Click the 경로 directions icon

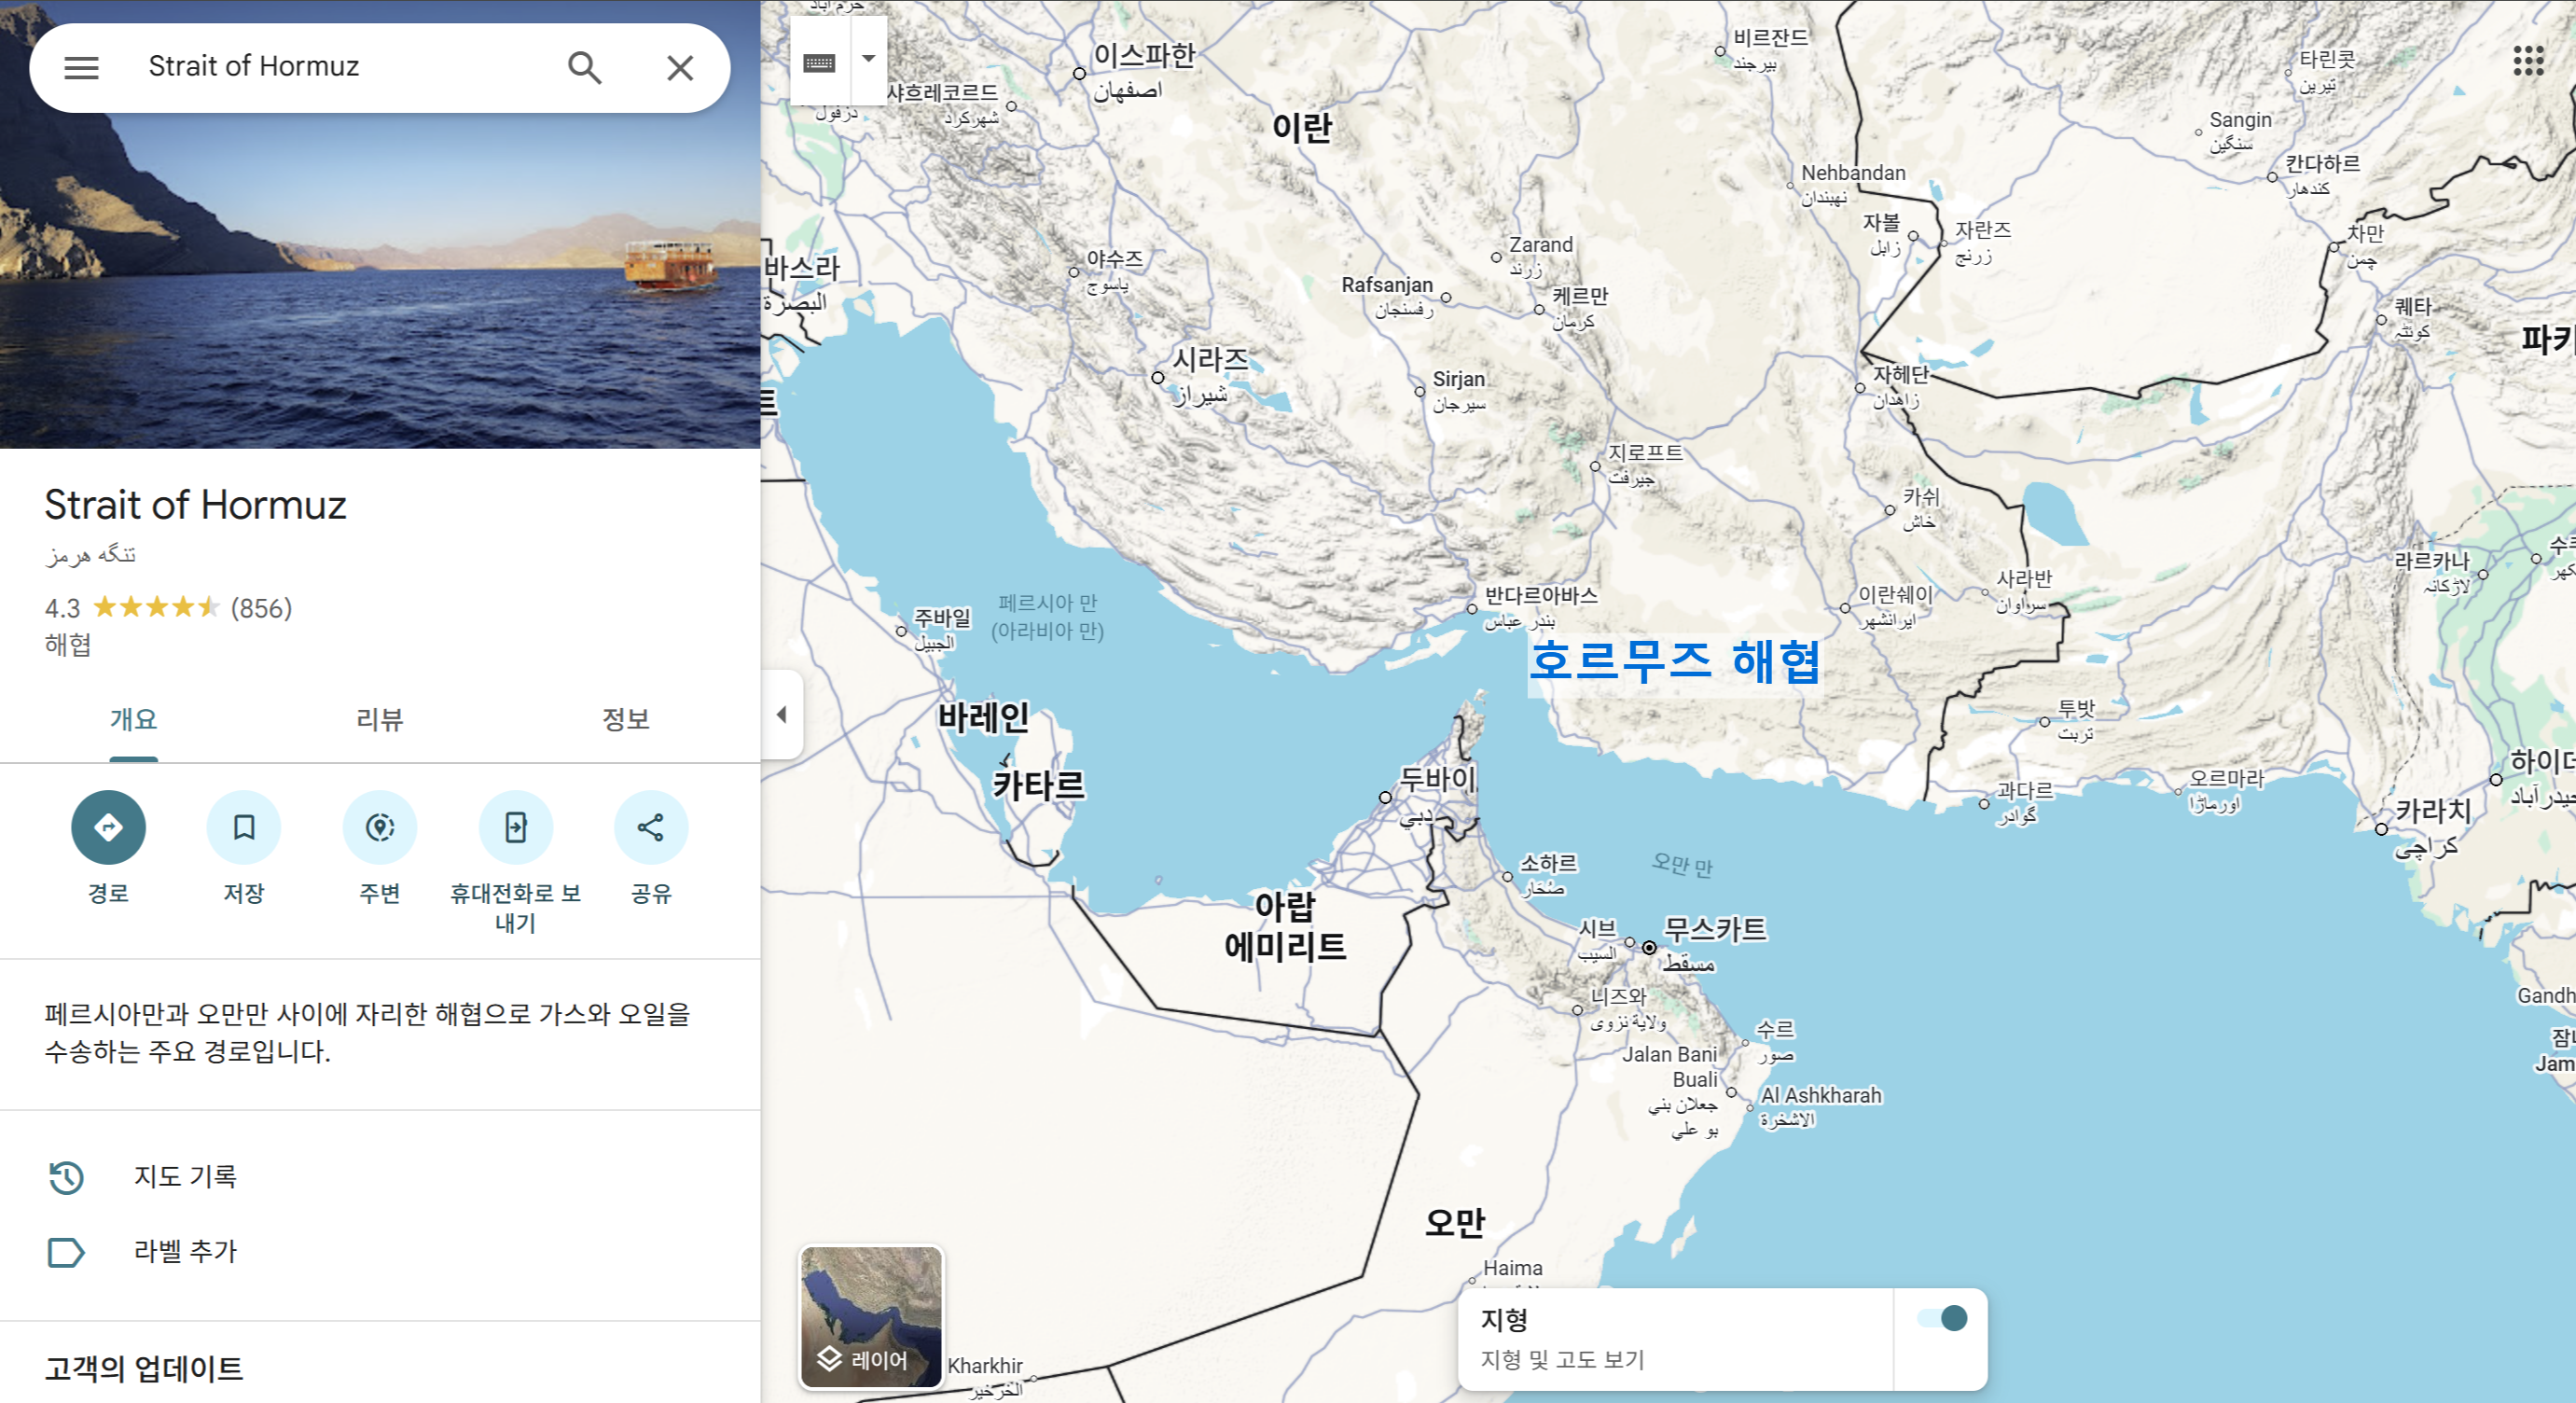click(108, 827)
